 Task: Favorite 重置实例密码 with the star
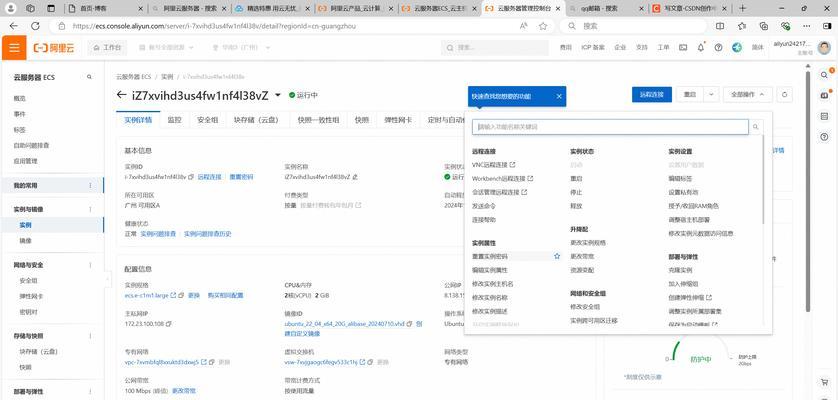[557, 257]
